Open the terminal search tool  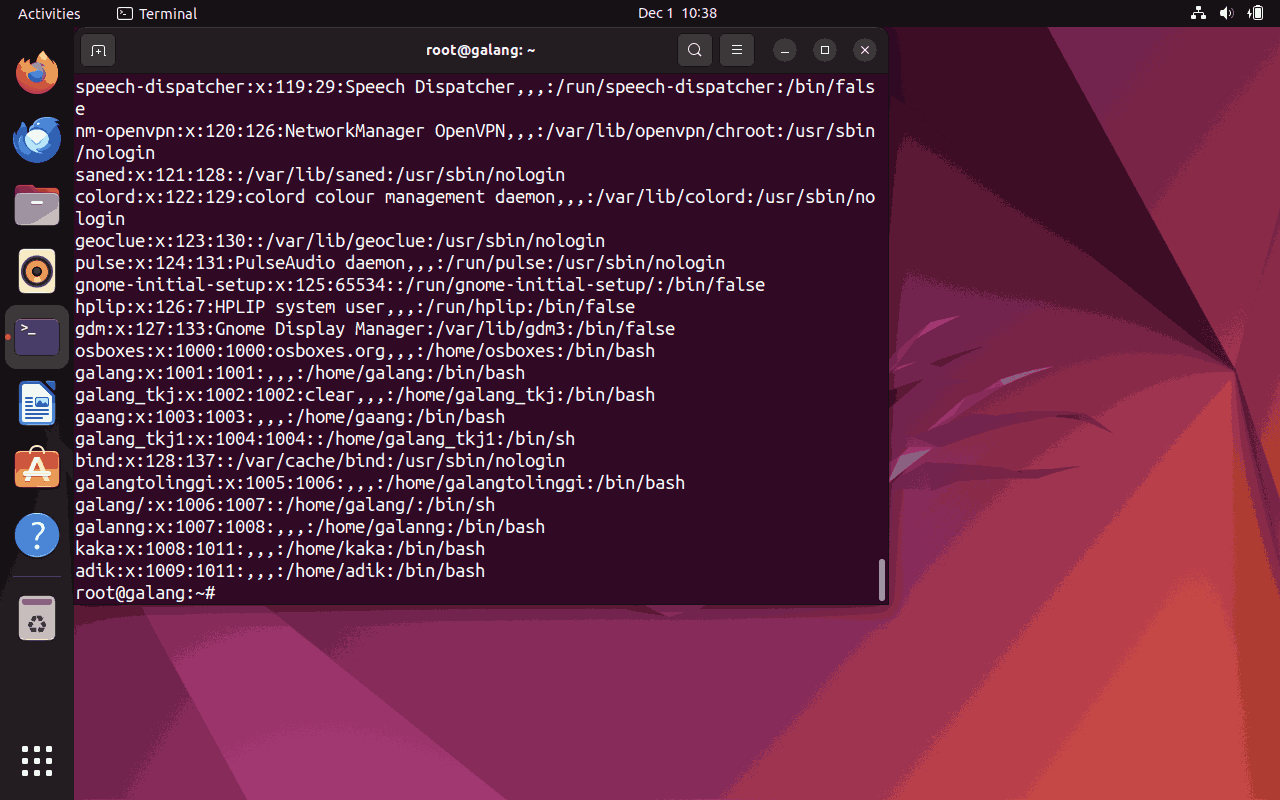695,50
